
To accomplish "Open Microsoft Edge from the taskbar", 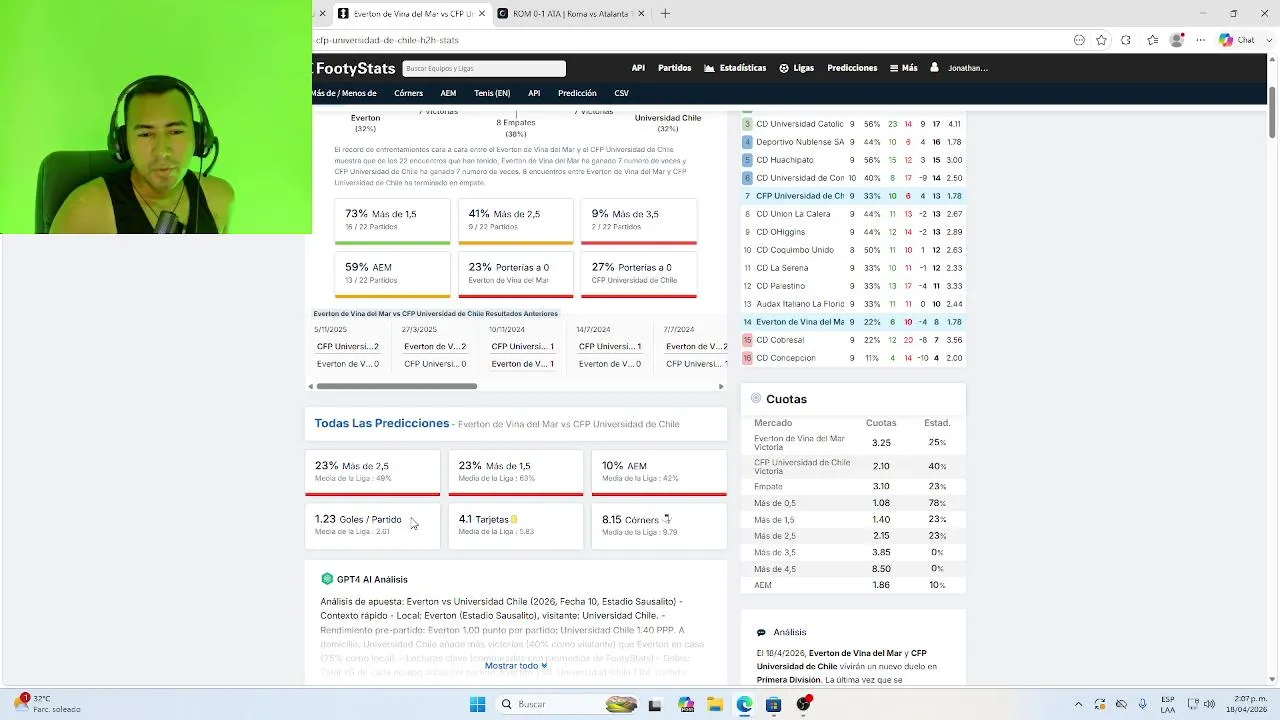I will coord(745,705).
